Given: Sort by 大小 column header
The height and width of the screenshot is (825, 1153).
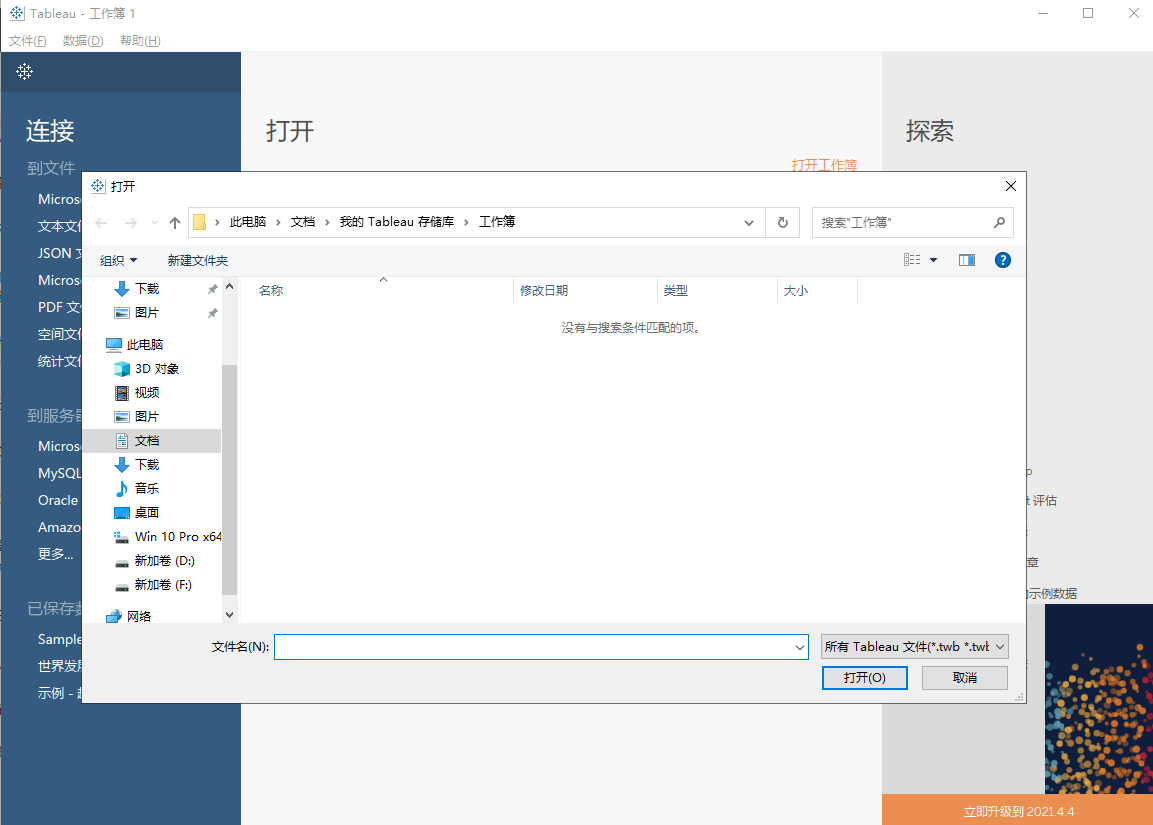Looking at the screenshot, I should coord(817,290).
